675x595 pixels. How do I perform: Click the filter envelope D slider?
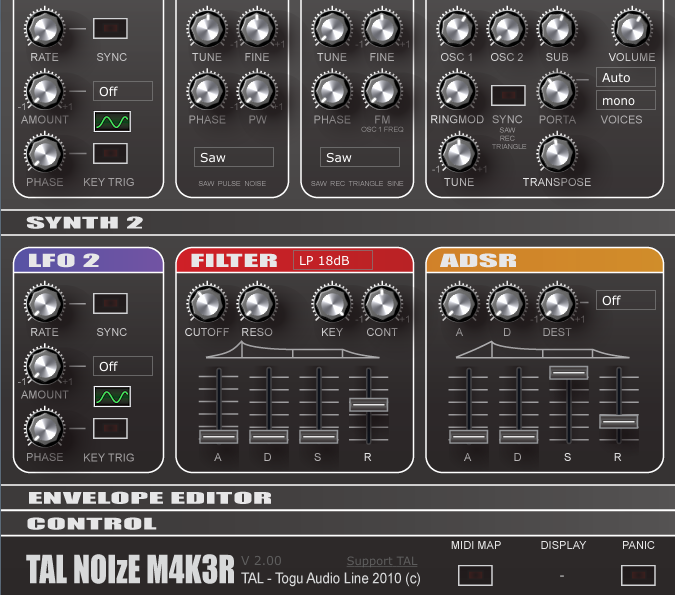pos(268,437)
